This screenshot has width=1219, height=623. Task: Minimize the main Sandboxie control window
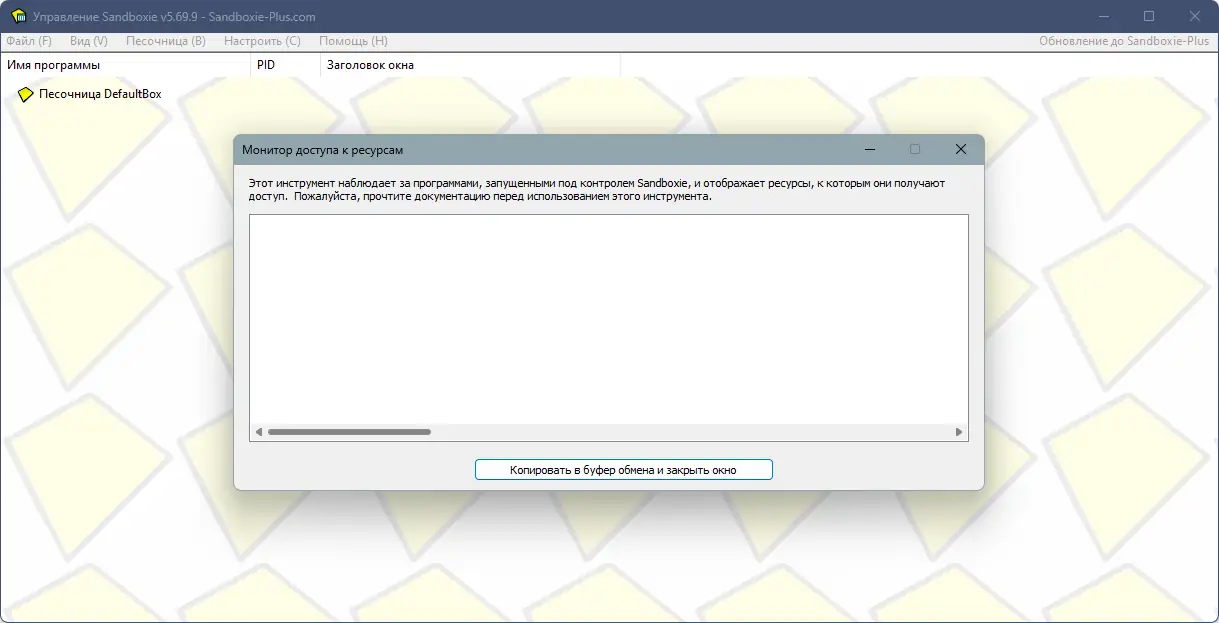[1104, 16]
